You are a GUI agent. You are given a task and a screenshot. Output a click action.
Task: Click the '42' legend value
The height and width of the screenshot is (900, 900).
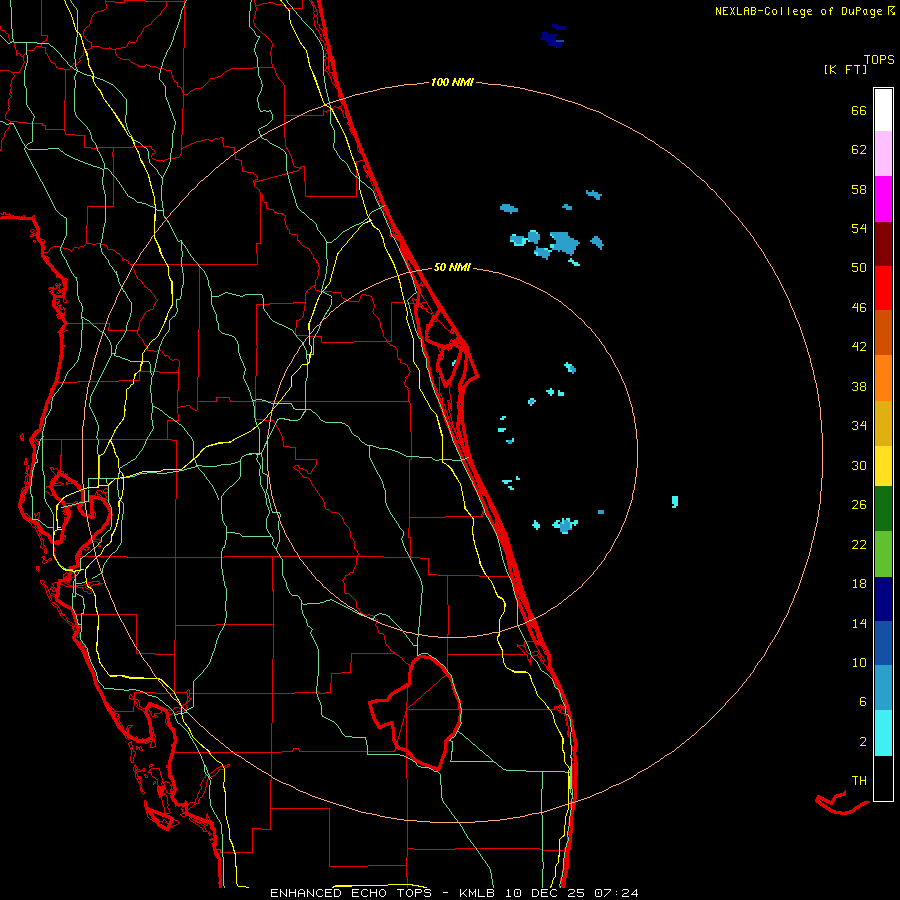[859, 347]
